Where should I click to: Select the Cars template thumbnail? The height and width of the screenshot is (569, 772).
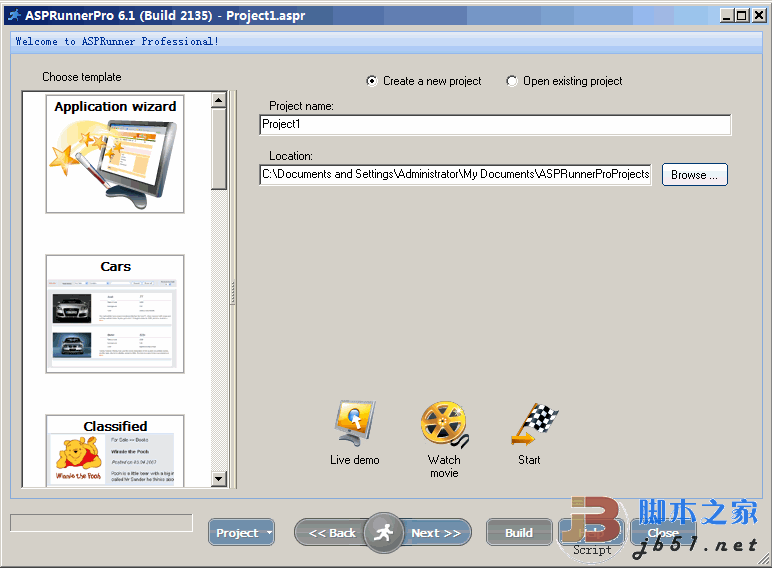(x=115, y=314)
